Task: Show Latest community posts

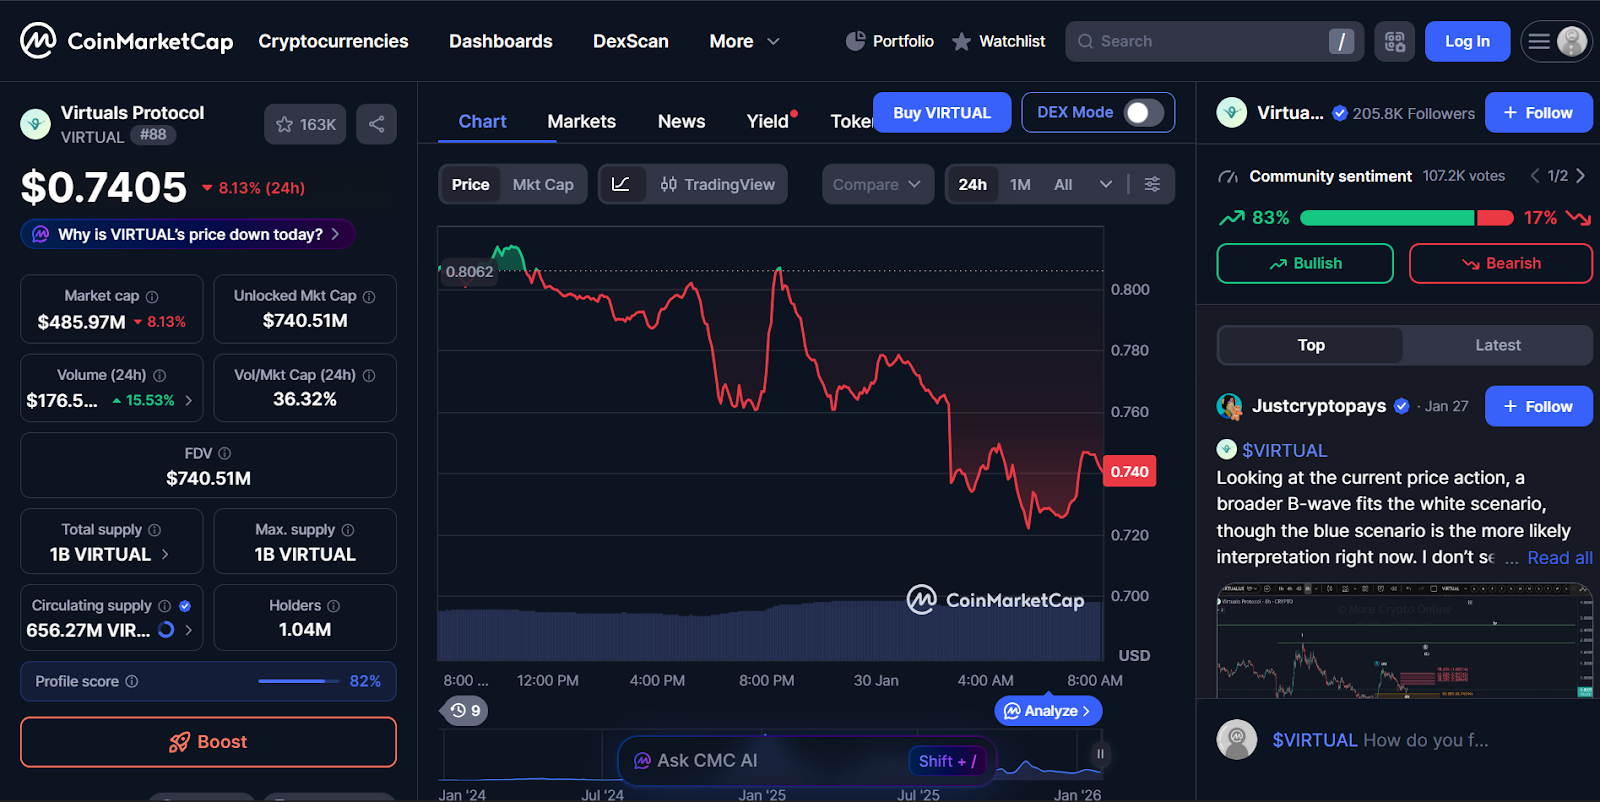Action: [x=1497, y=345]
